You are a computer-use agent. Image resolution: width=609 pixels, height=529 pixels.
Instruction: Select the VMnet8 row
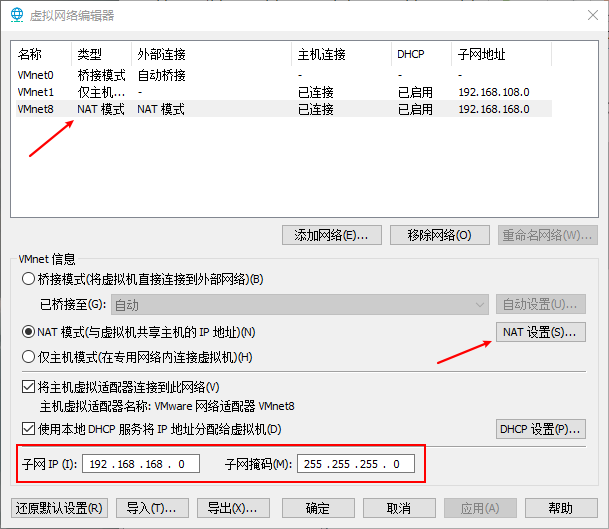tap(284, 109)
